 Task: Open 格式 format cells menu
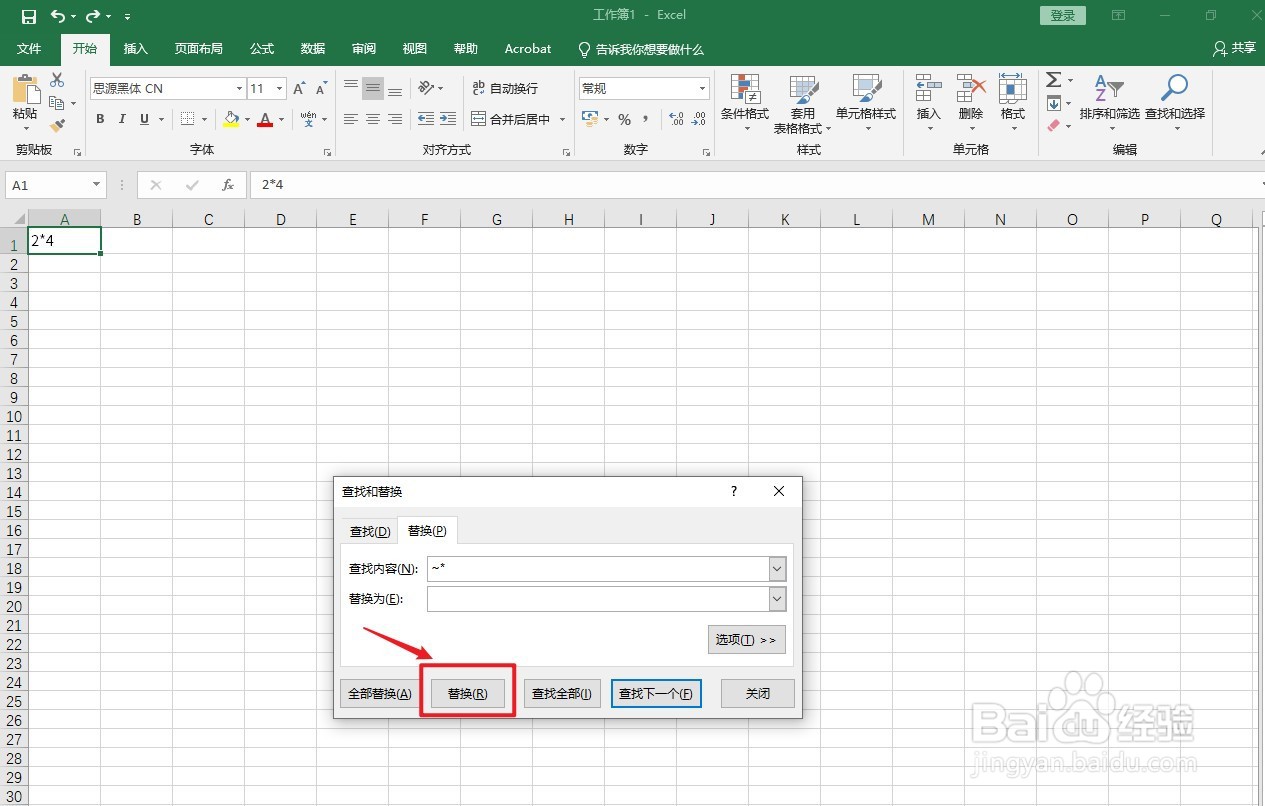[1013, 100]
